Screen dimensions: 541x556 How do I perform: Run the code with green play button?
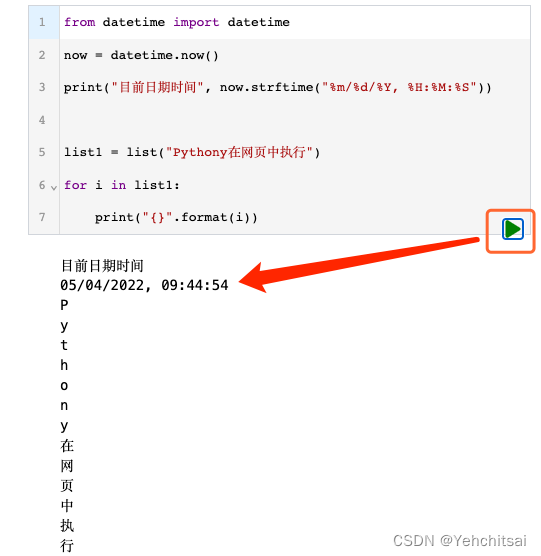tap(513, 229)
